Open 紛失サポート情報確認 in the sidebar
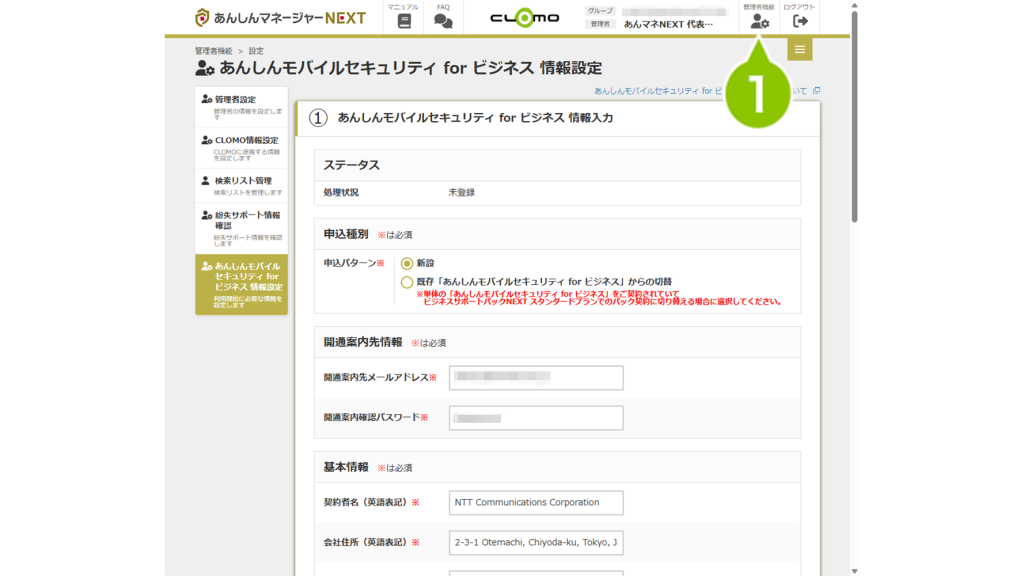The image size is (1024, 576). point(241,228)
